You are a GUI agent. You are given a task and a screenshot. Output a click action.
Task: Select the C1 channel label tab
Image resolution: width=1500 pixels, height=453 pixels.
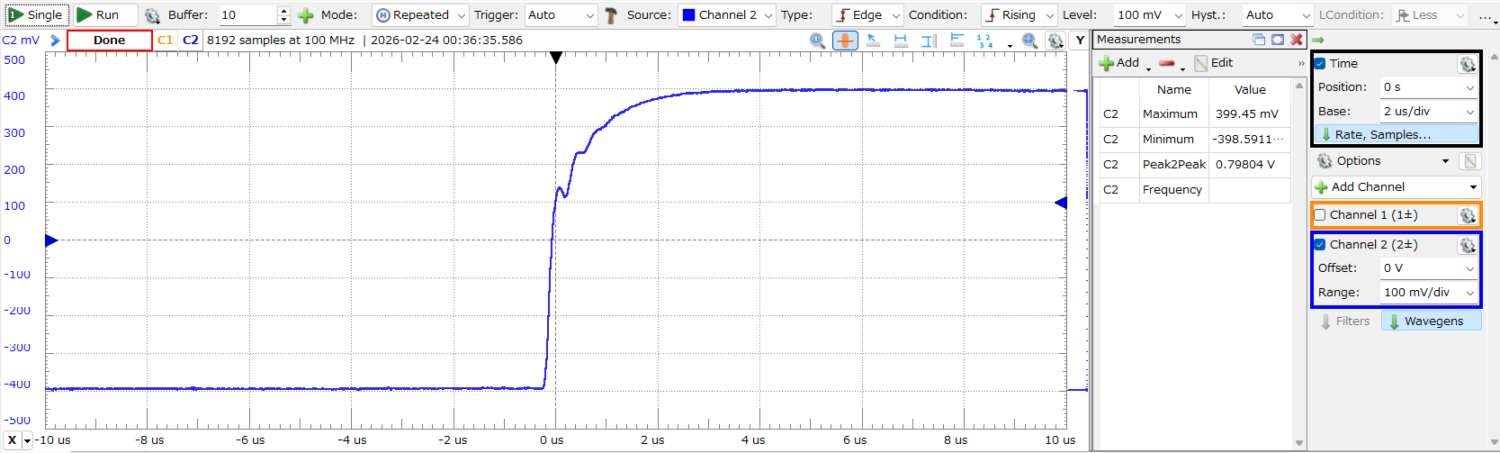166,40
